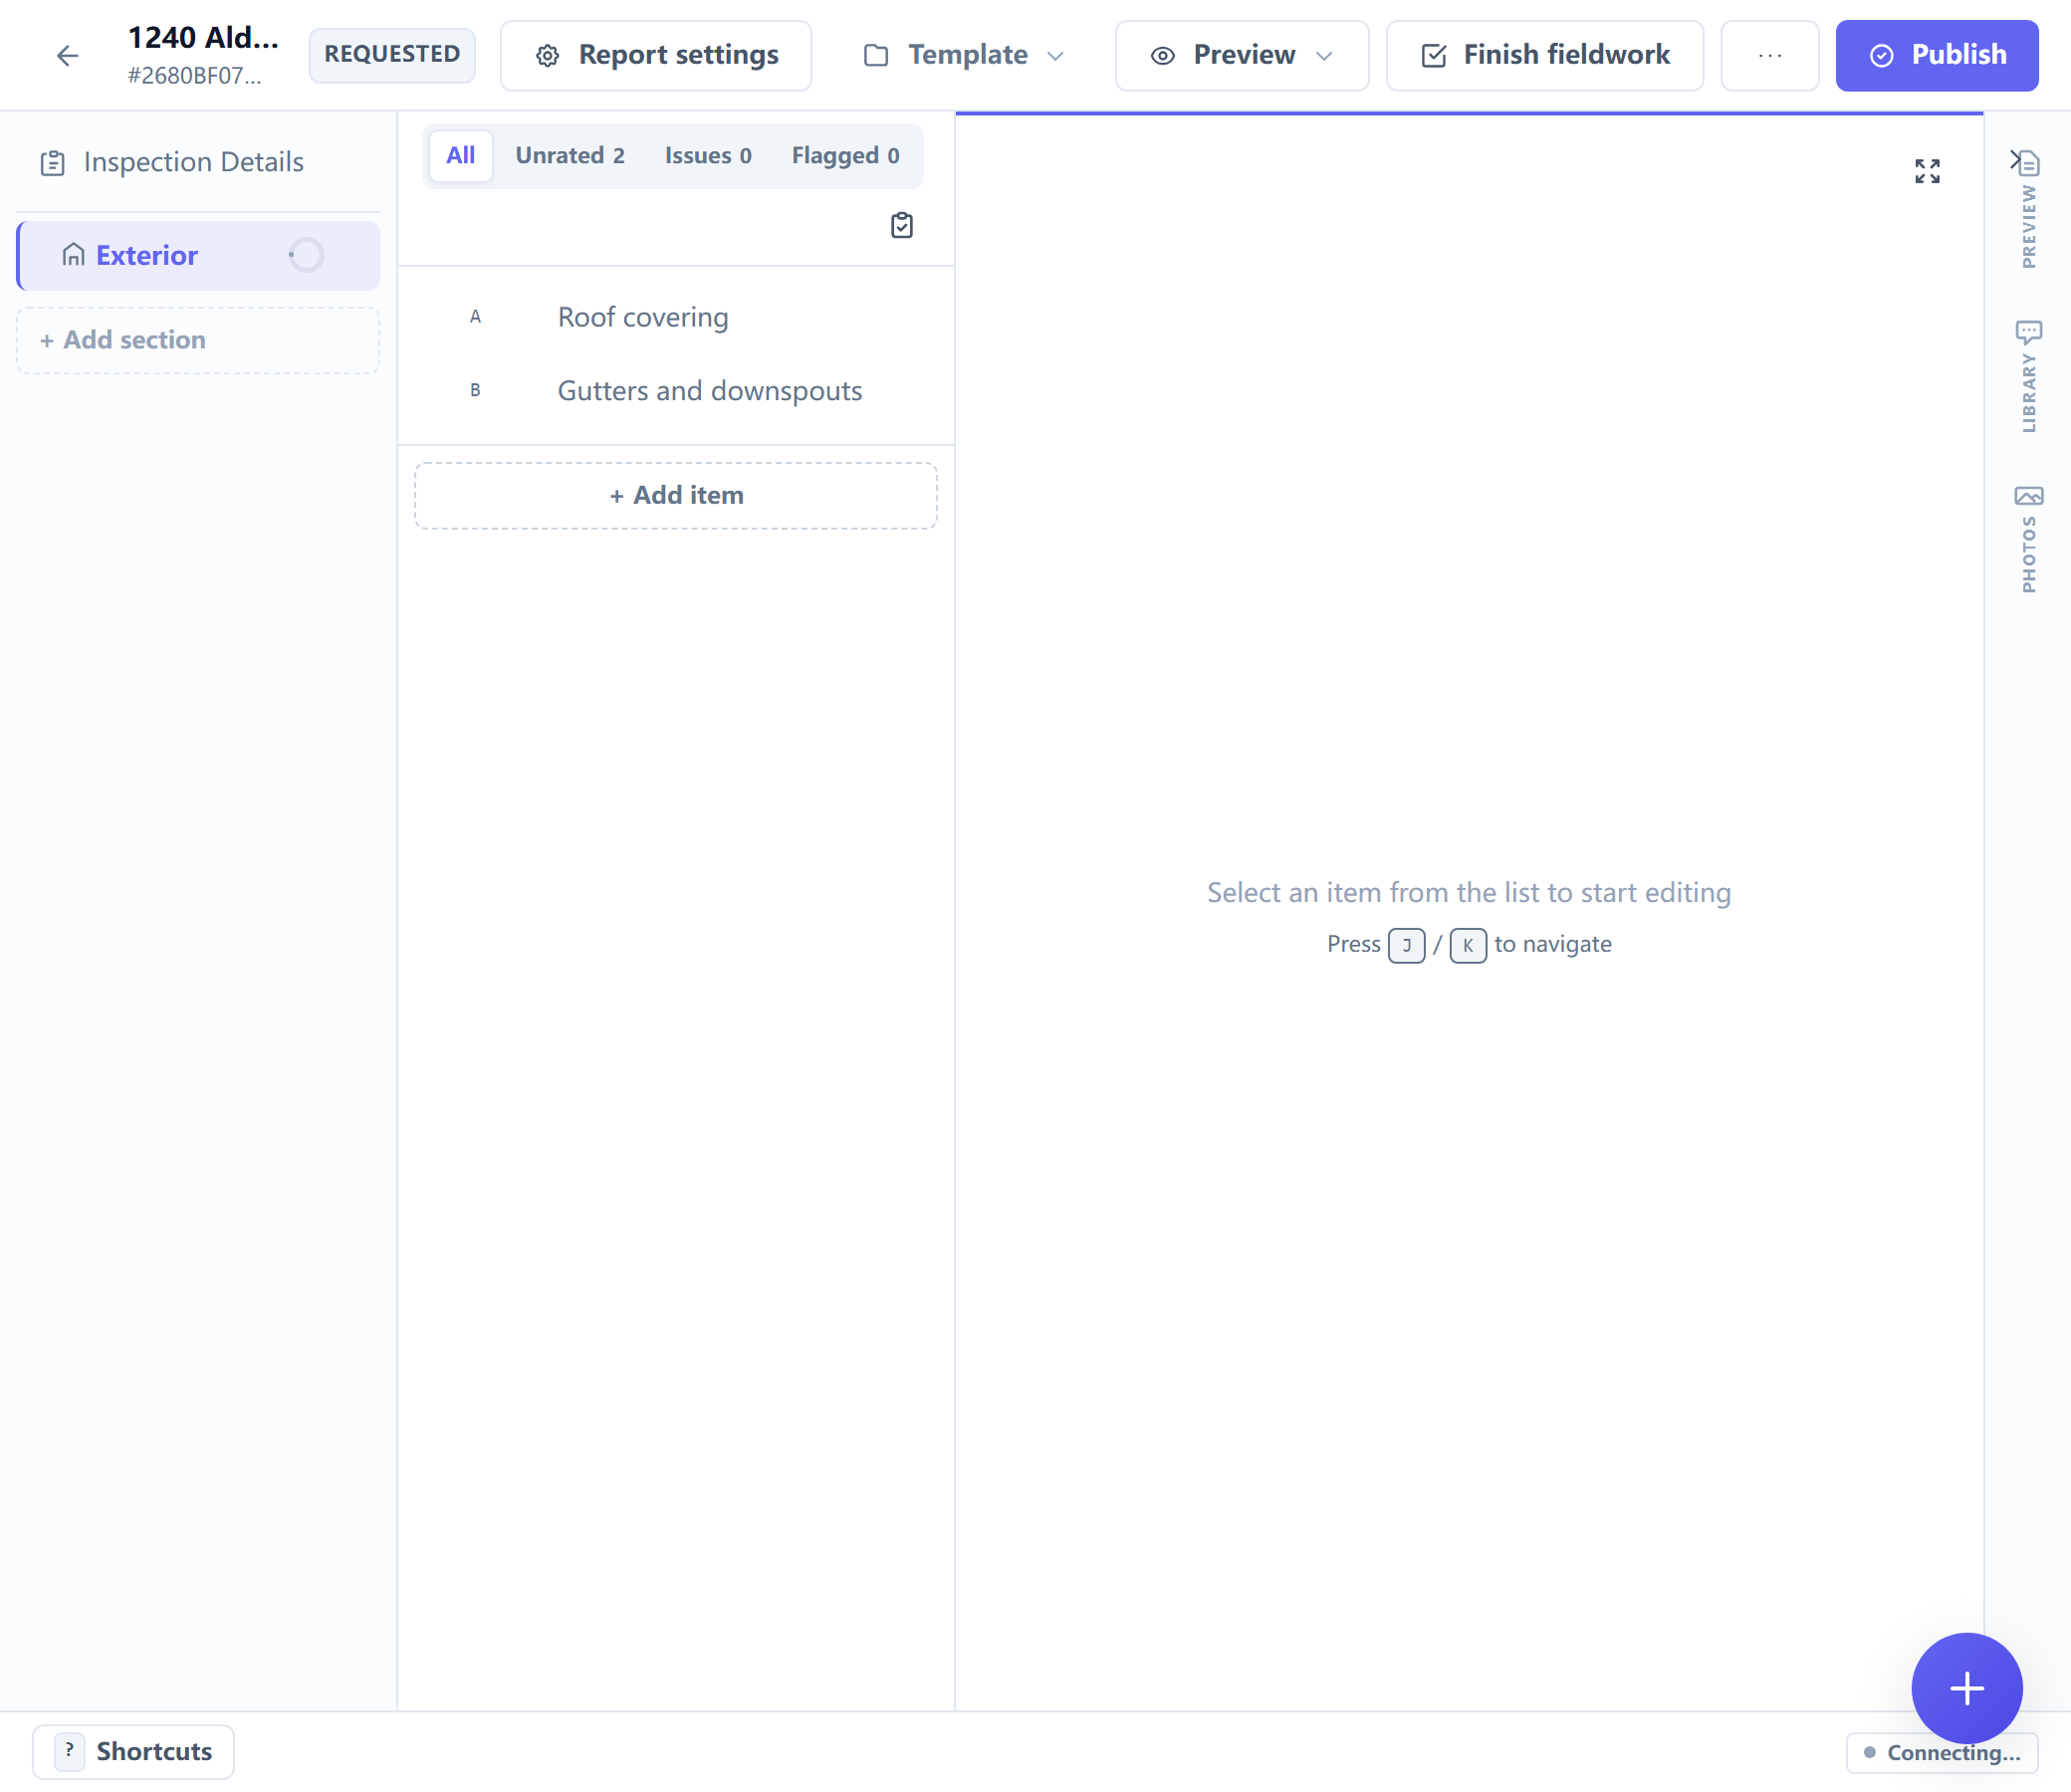Show the Flagged 0 tab
This screenshot has width=2071, height=1792.
845,156
